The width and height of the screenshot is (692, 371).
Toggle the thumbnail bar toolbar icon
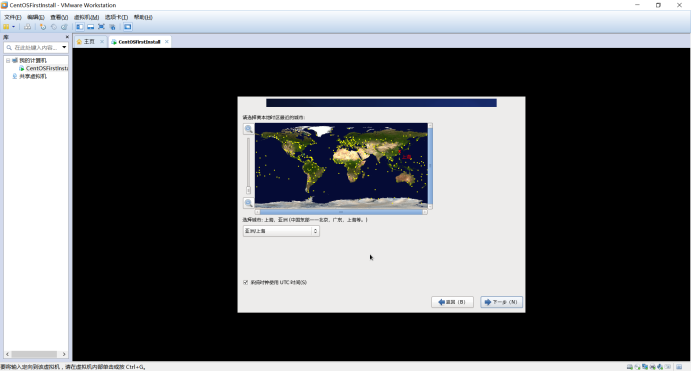click(x=90, y=27)
